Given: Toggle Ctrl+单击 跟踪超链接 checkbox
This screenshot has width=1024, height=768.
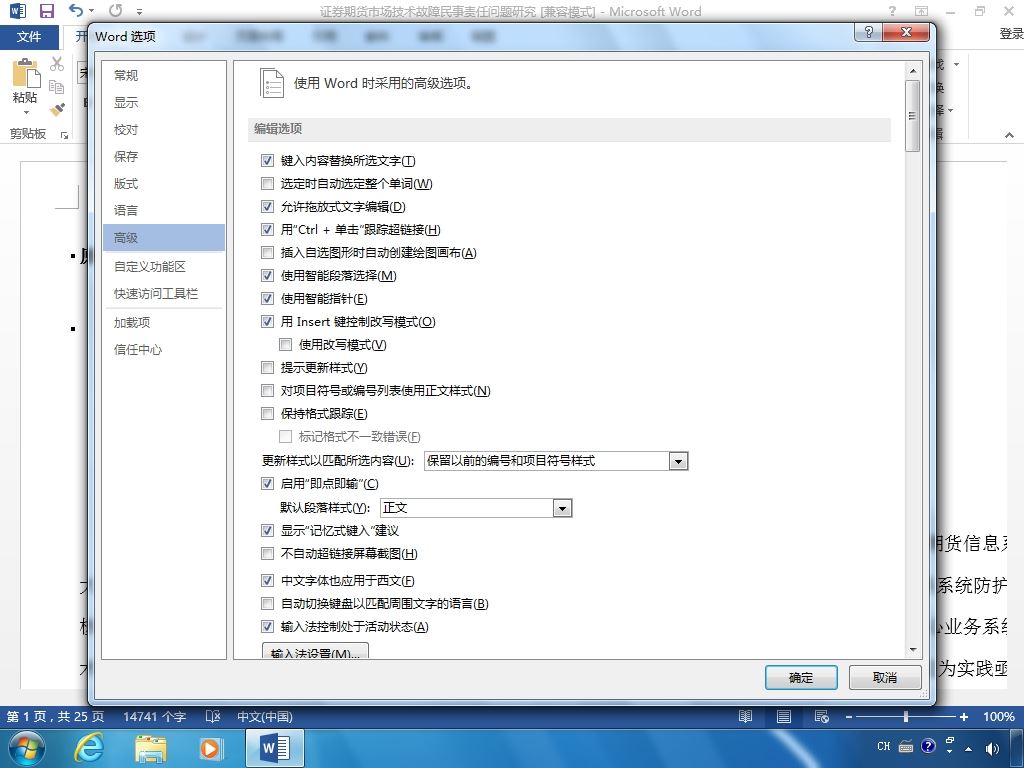Looking at the screenshot, I should tap(267, 229).
